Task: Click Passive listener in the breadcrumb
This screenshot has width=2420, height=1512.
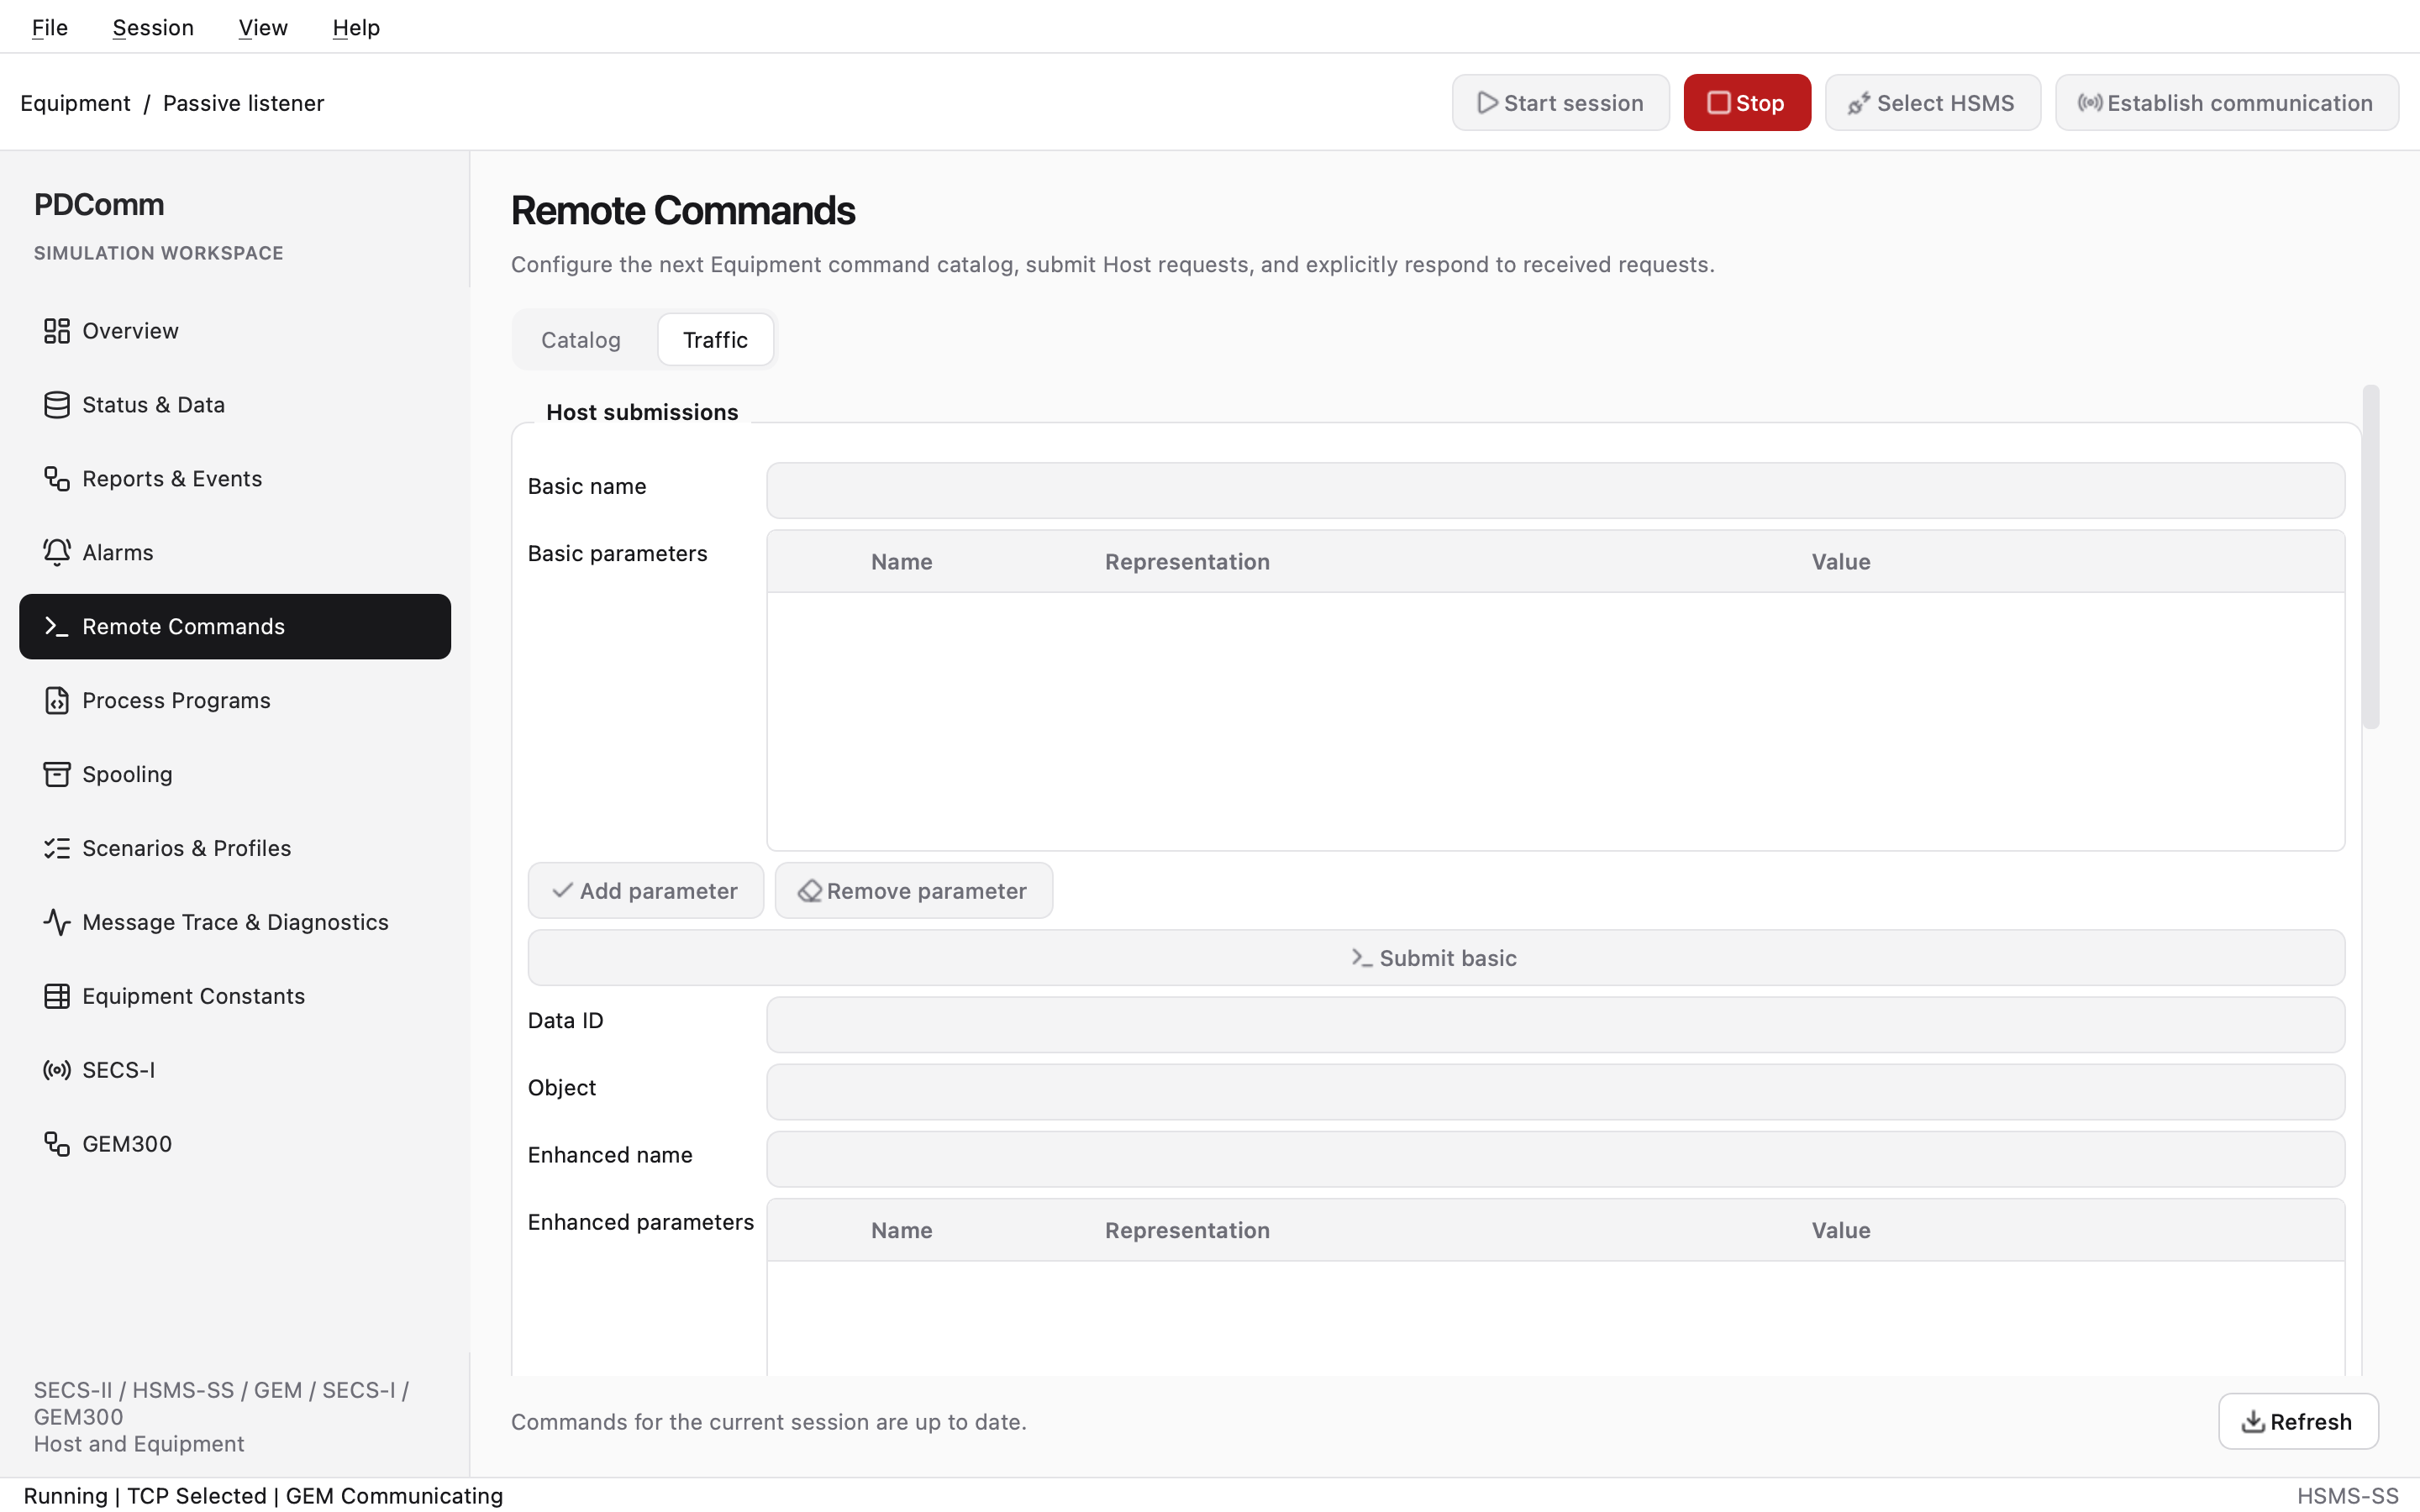Action: click(243, 103)
